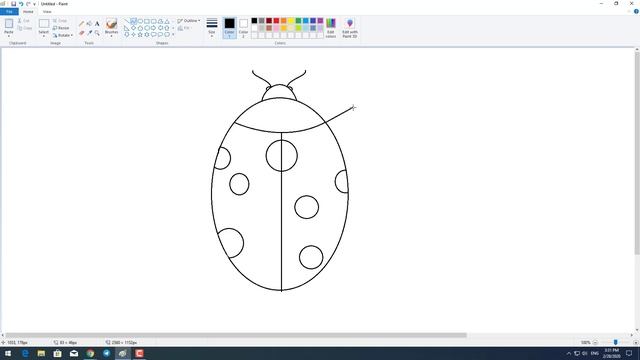Open Customize Quick Access Toolbar dropdown
The image size is (640, 360).
[35, 4]
